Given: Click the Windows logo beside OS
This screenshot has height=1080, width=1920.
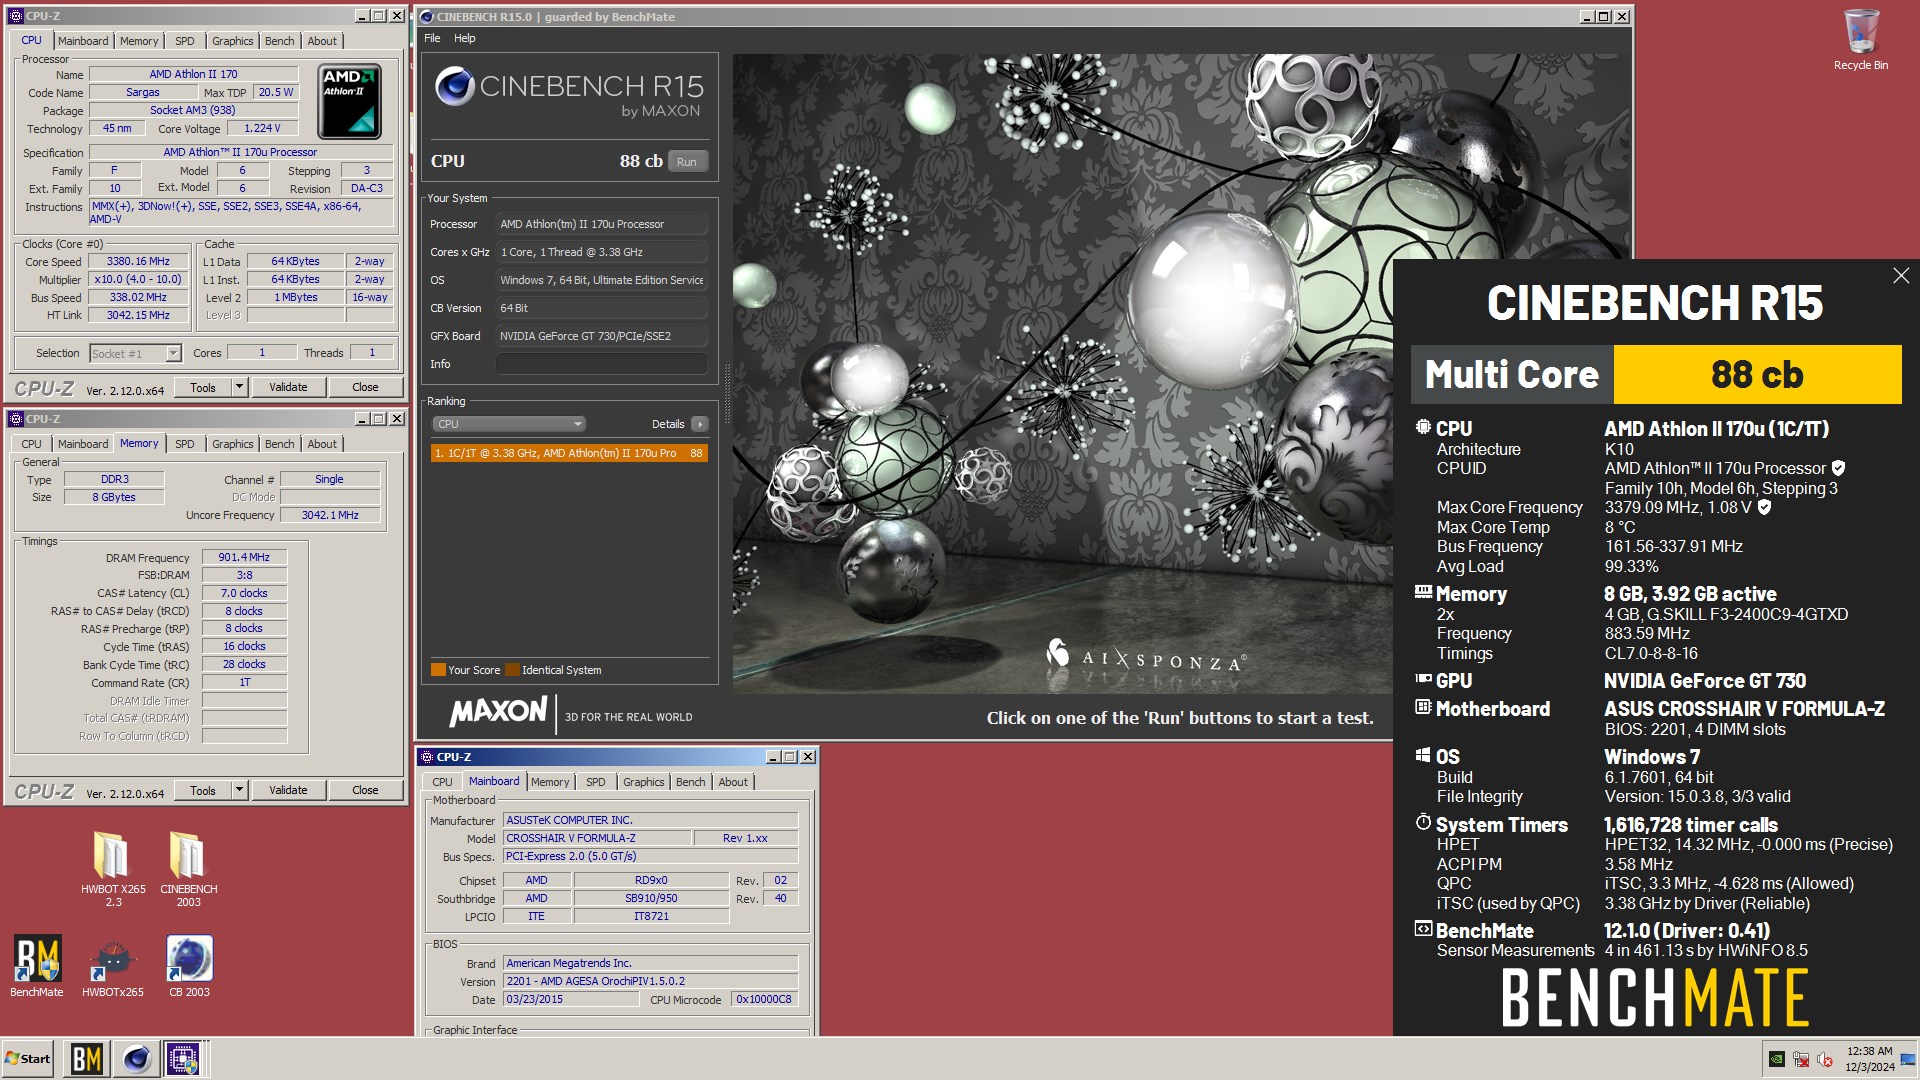Looking at the screenshot, I should click(x=1423, y=756).
